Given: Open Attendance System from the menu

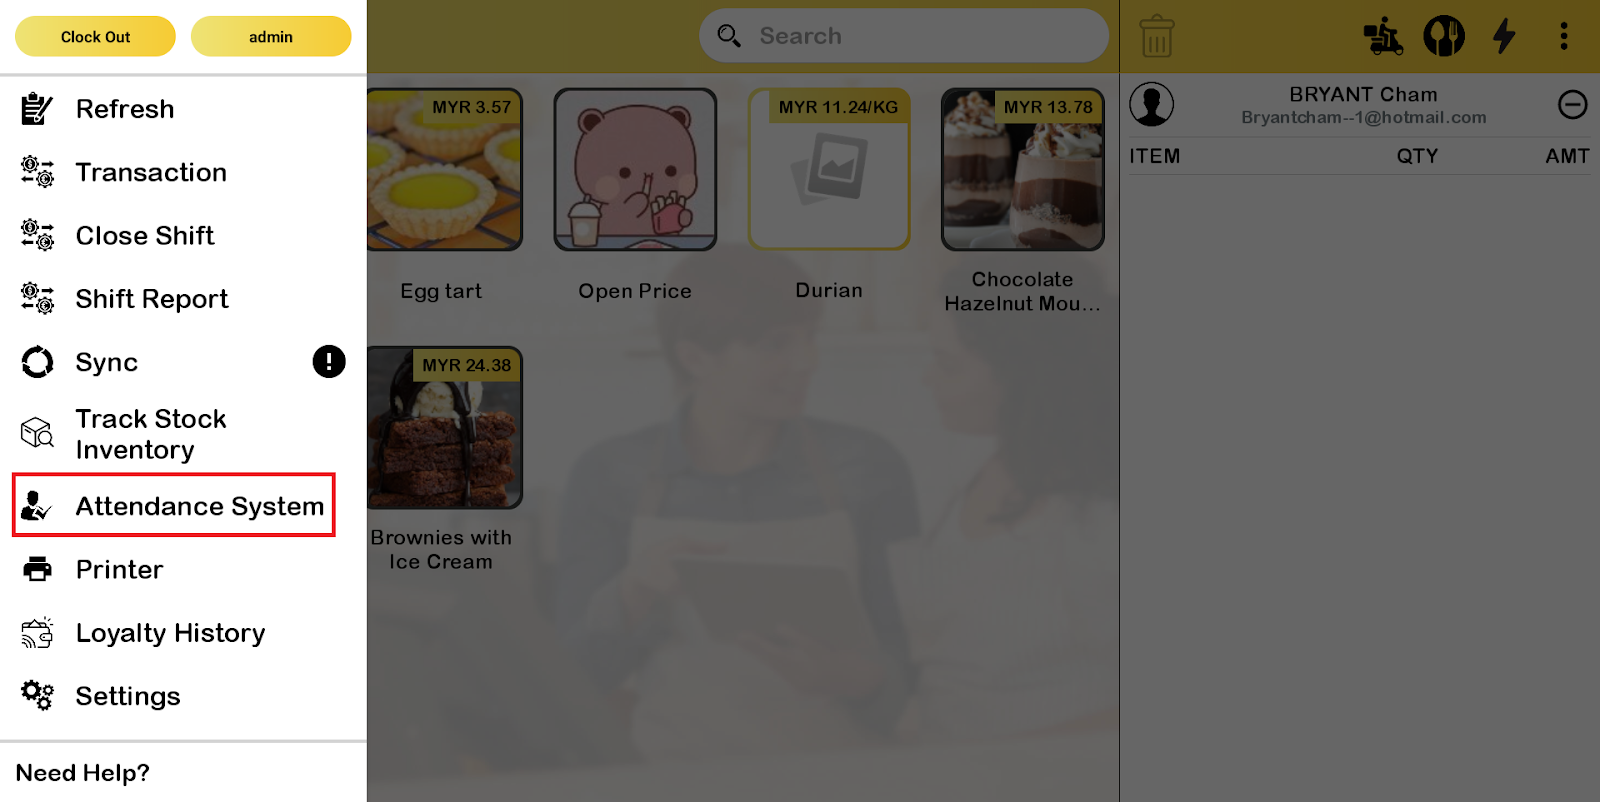Looking at the screenshot, I should coord(174,505).
